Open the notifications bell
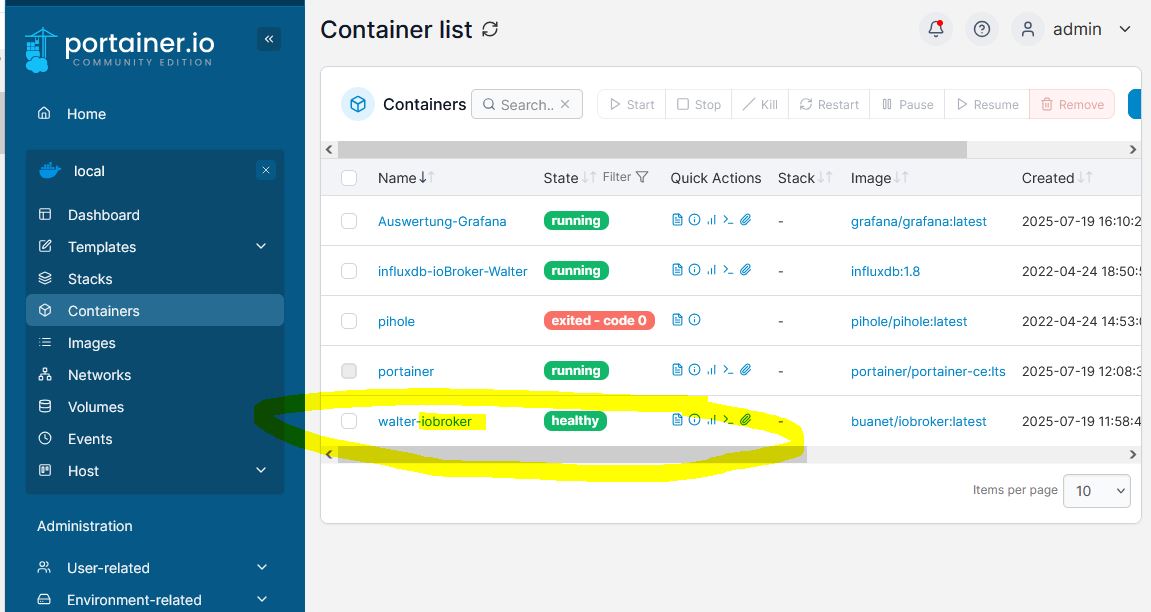Image resolution: width=1151 pixels, height=612 pixels. point(935,29)
